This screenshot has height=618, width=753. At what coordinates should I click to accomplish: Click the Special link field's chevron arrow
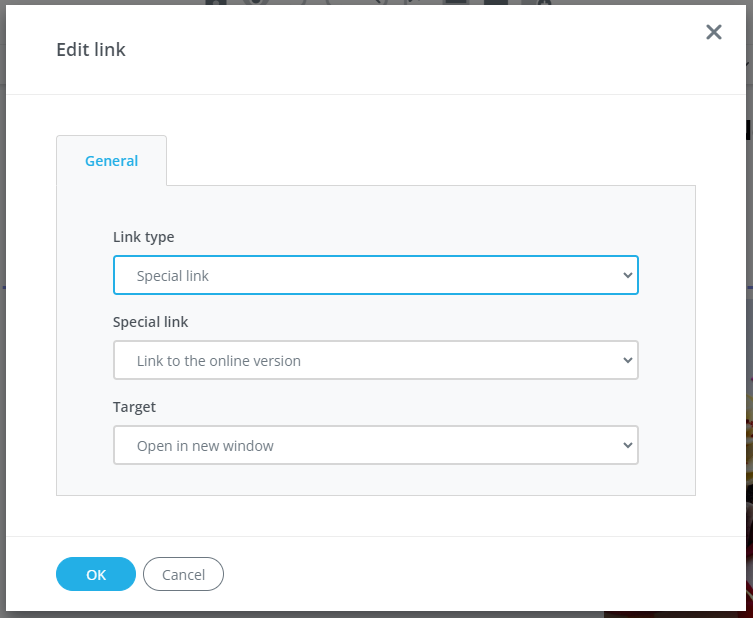[627, 360]
